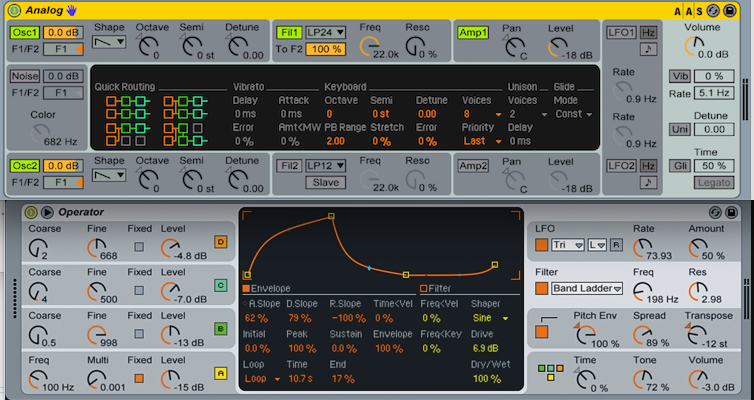Switch display to Filter tab
Viewport: 754px width, 400px height.
coord(434,288)
